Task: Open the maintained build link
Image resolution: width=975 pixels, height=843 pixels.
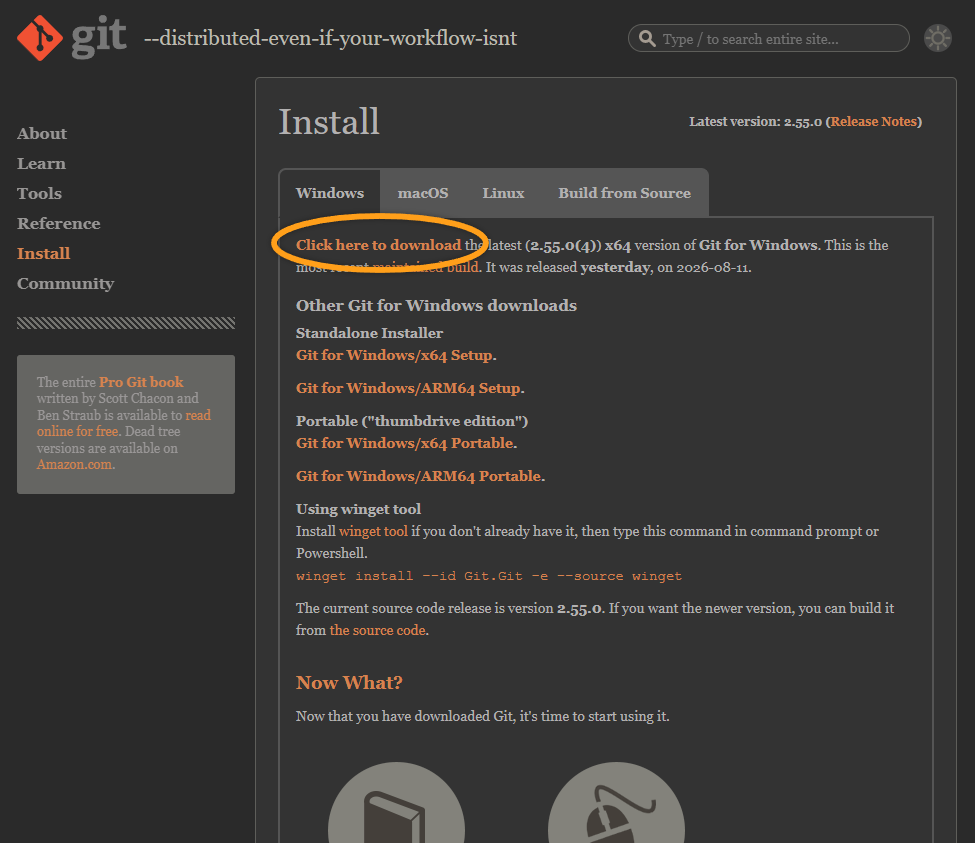Action: (x=426, y=267)
